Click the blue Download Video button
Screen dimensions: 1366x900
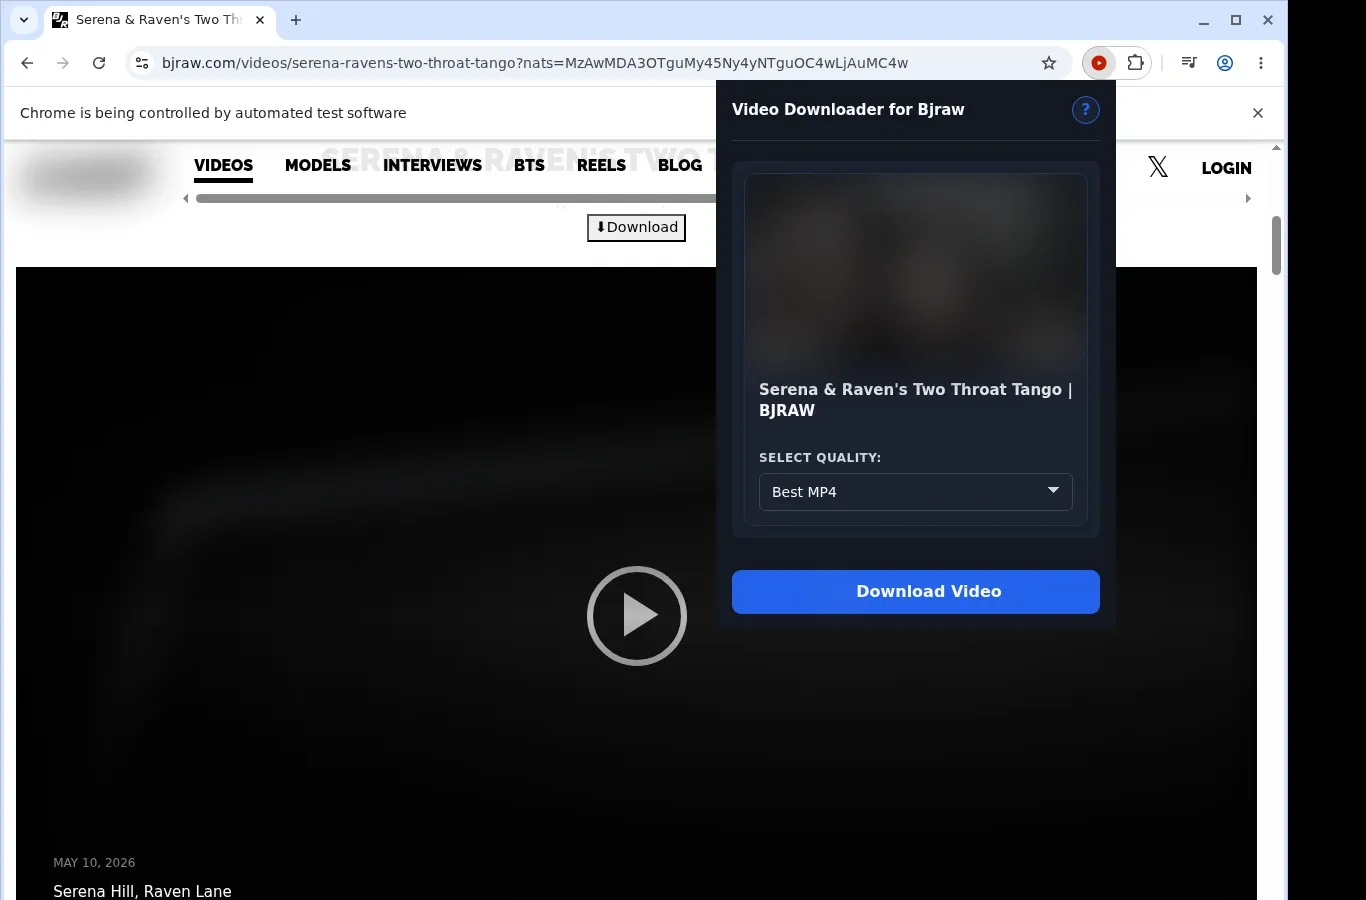(x=916, y=592)
